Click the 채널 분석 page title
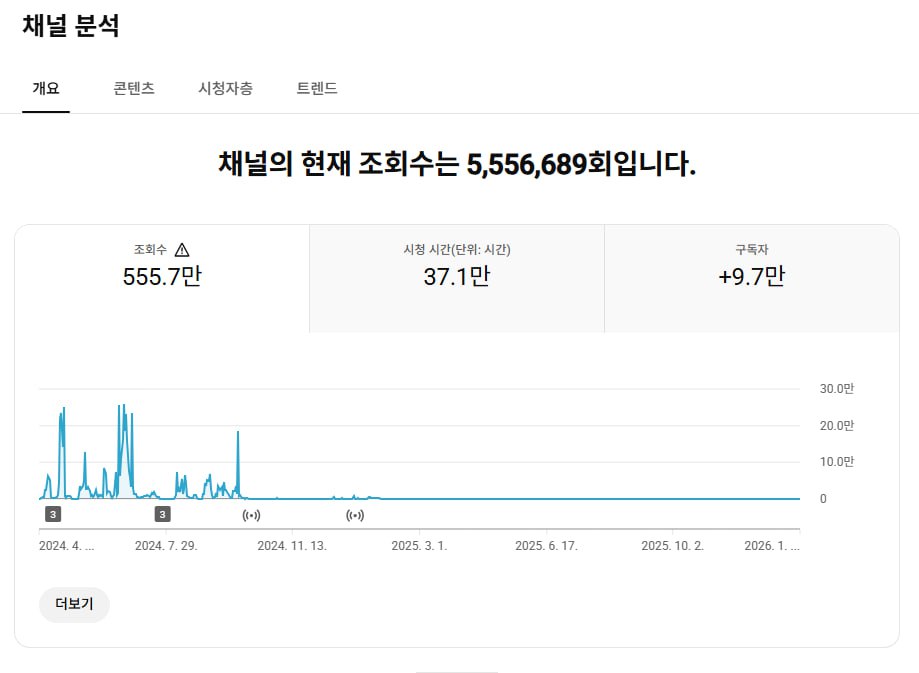919x673 pixels. point(70,26)
